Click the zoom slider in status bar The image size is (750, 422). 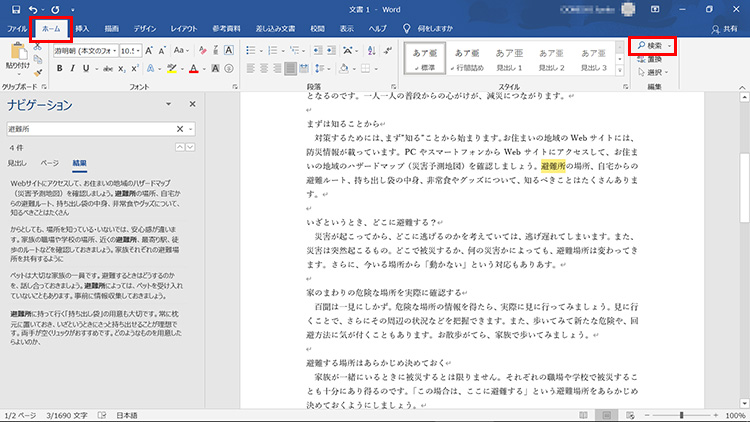tap(680, 414)
